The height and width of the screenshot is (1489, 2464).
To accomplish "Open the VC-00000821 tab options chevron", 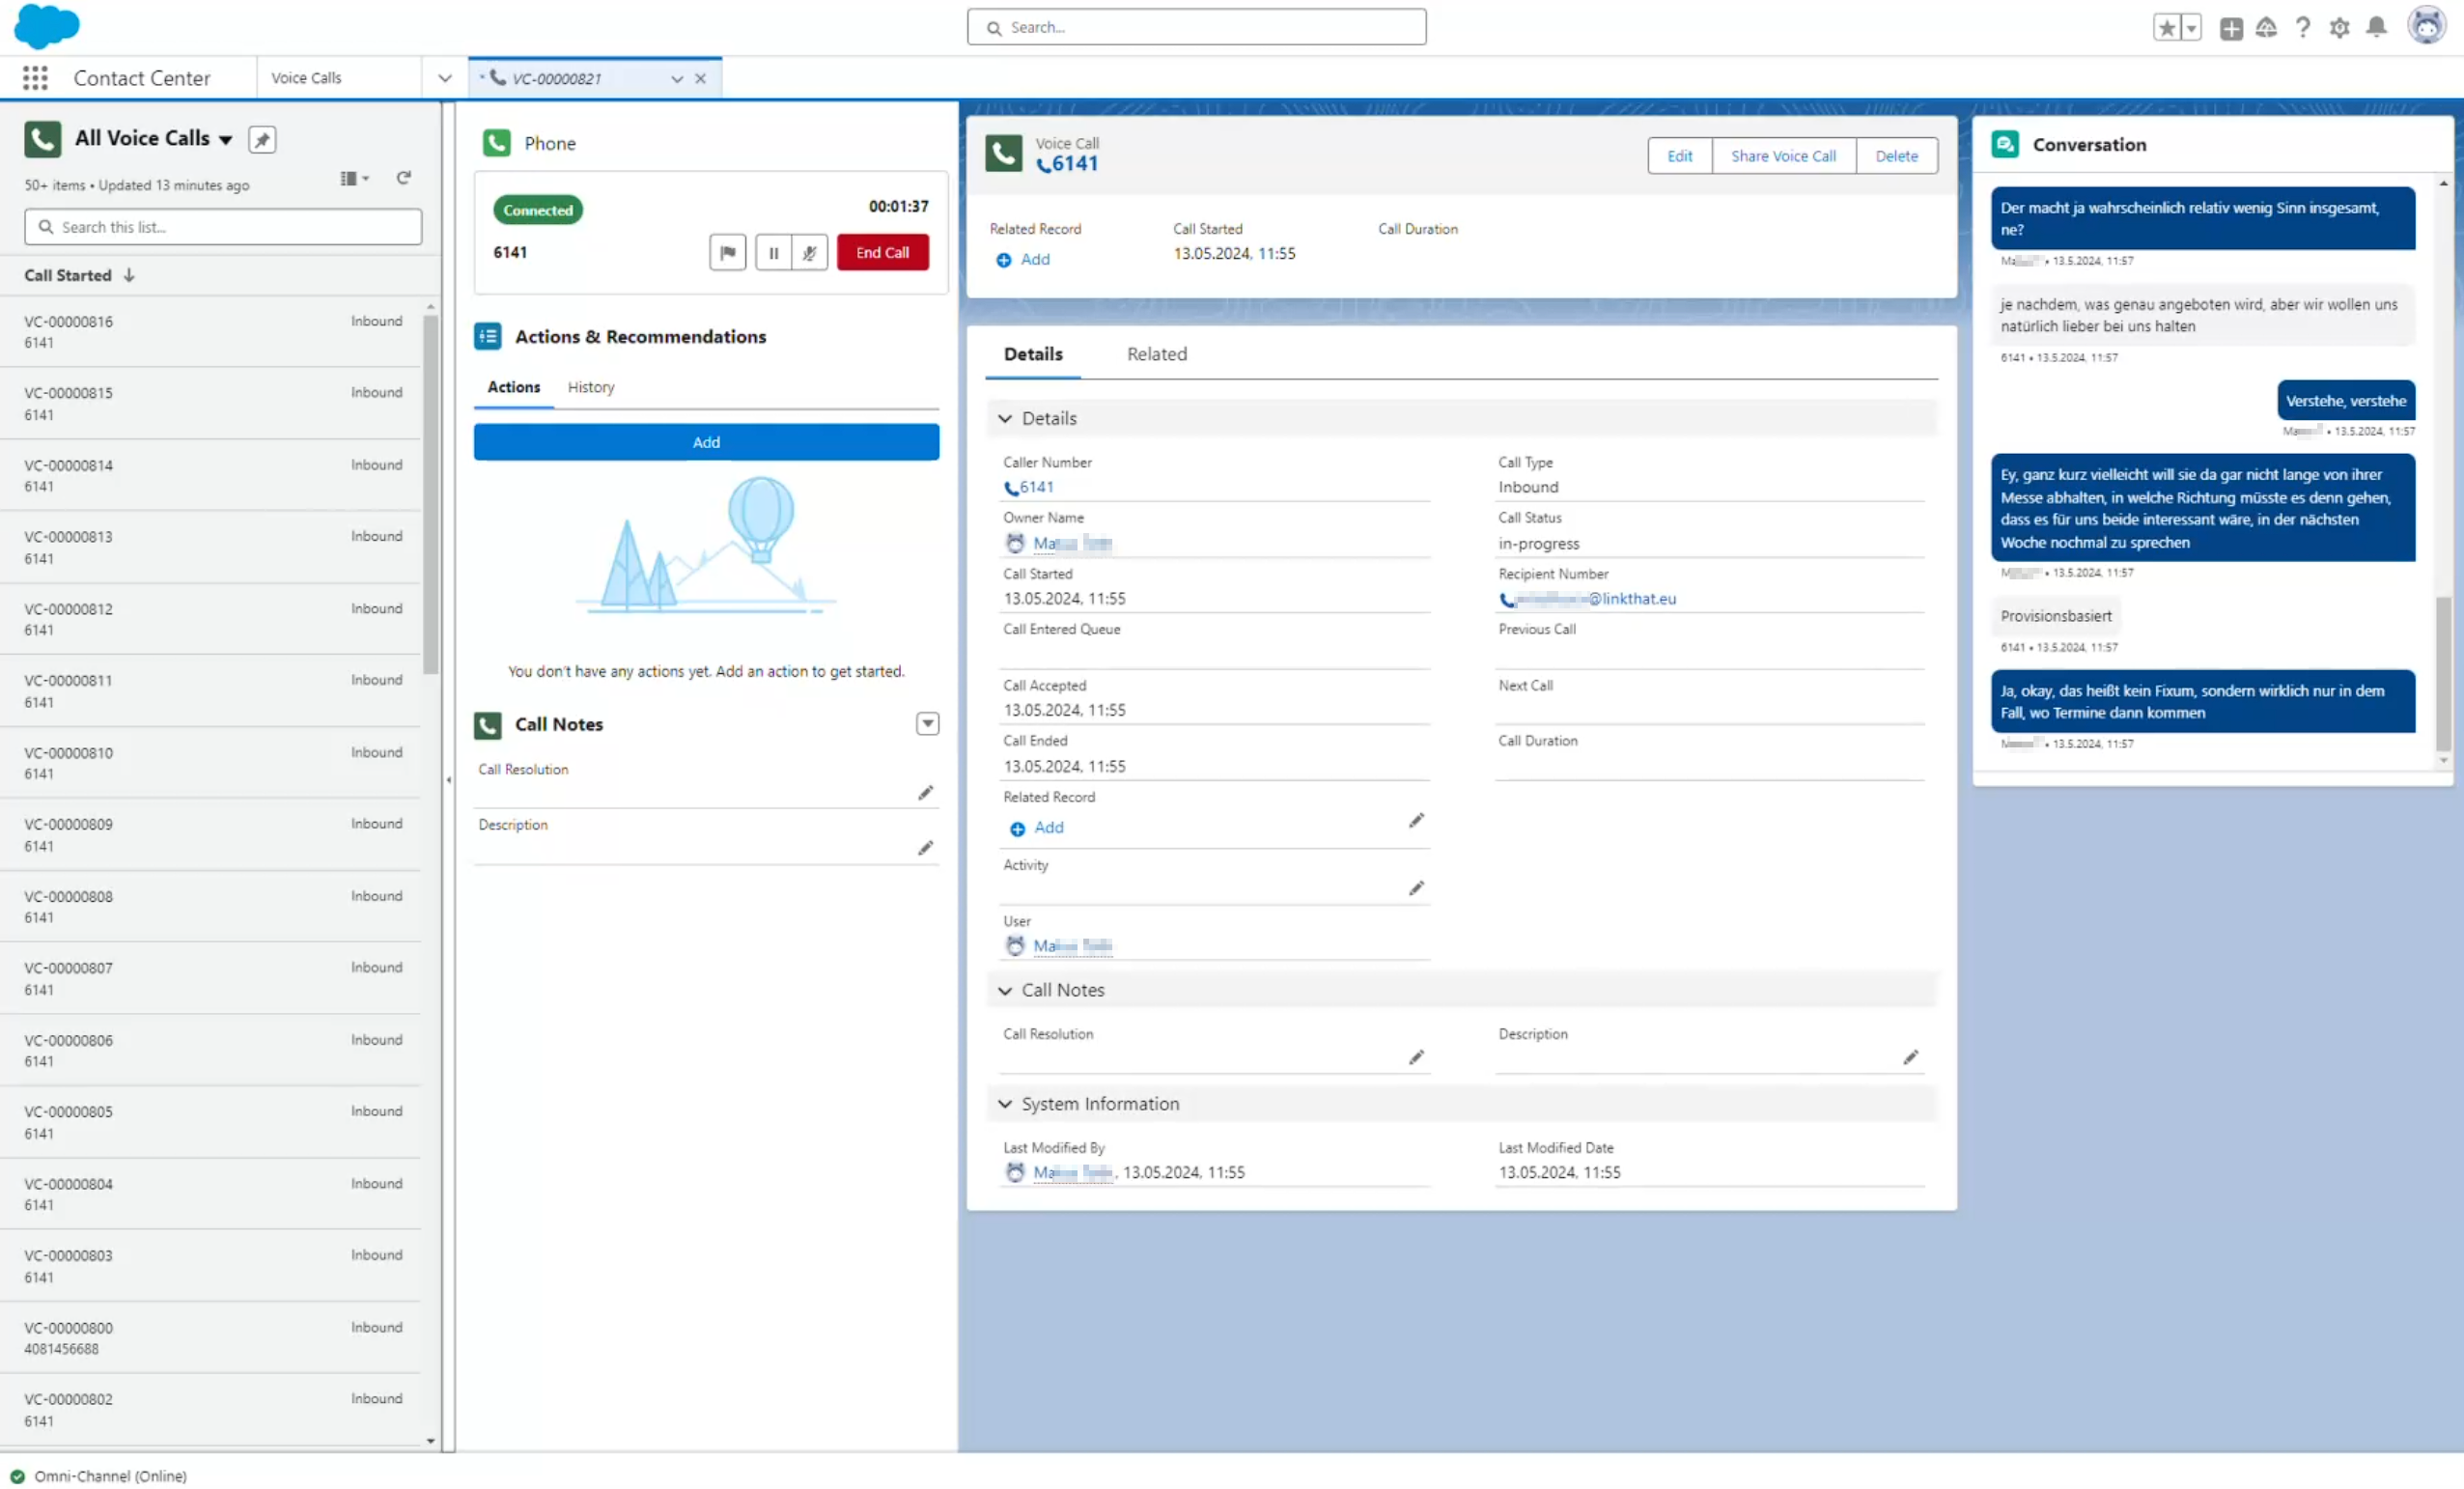I will pyautogui.click(x=677, y=79).
